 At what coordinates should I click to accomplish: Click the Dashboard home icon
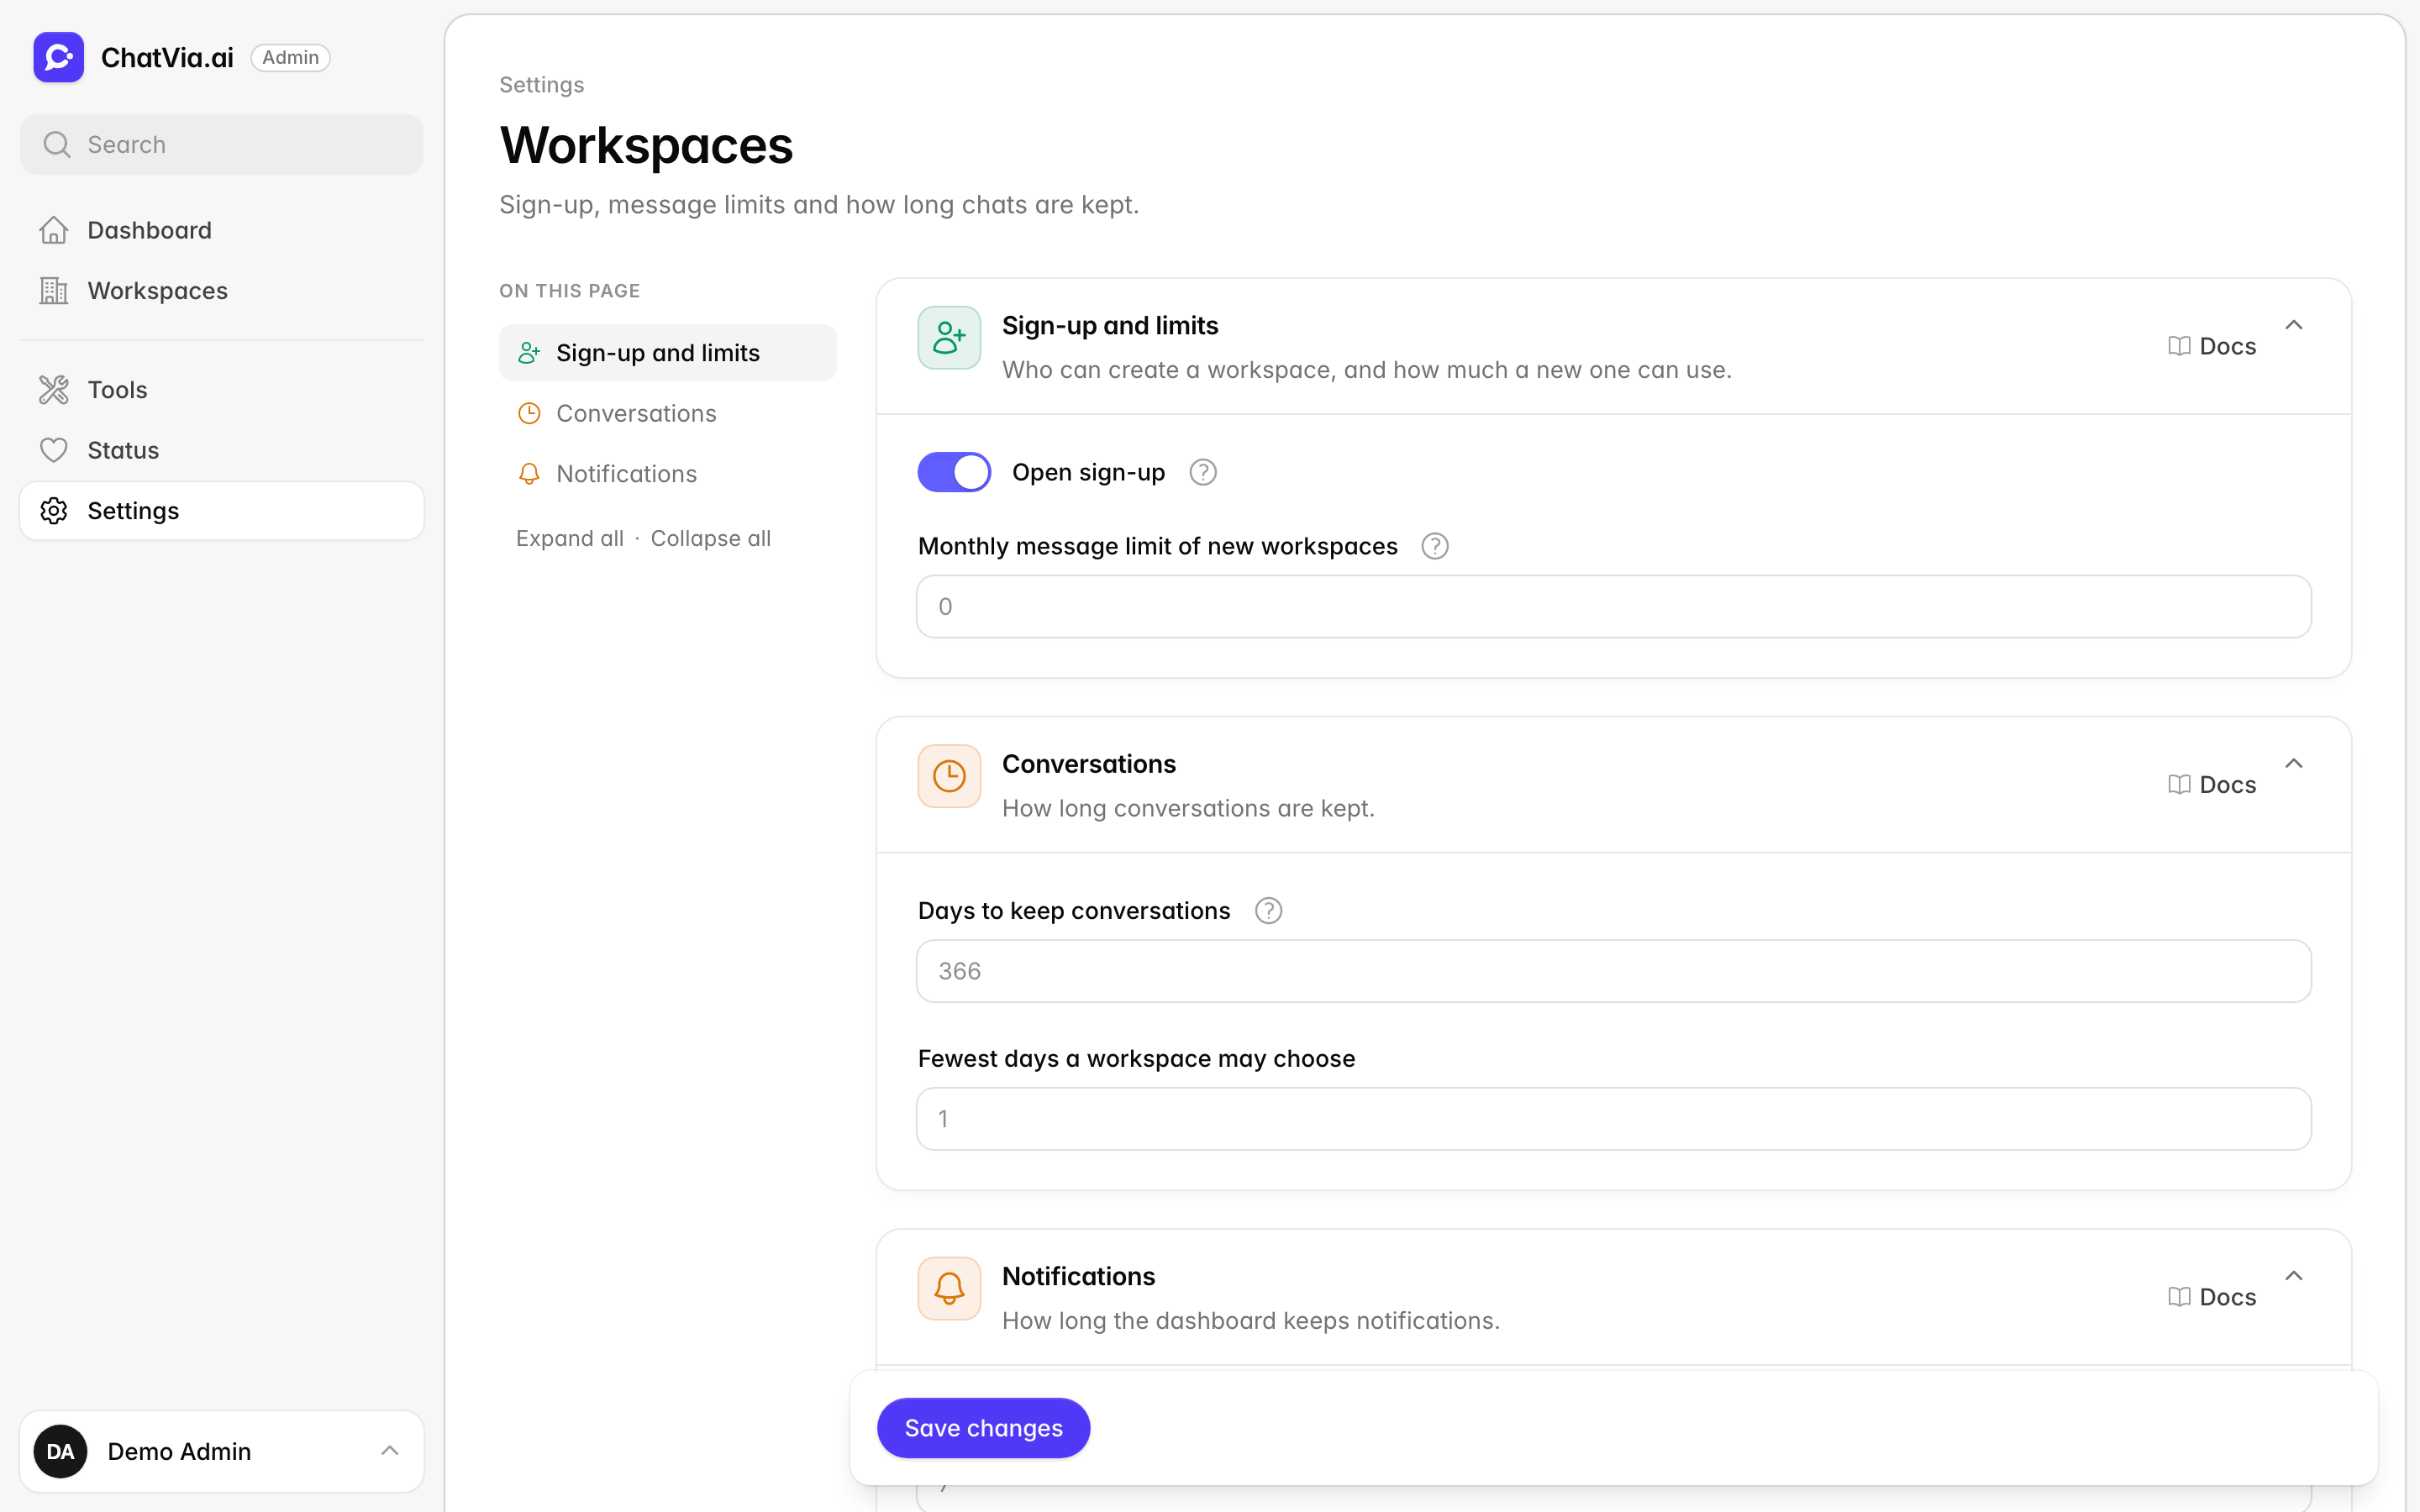coord(54,230)
